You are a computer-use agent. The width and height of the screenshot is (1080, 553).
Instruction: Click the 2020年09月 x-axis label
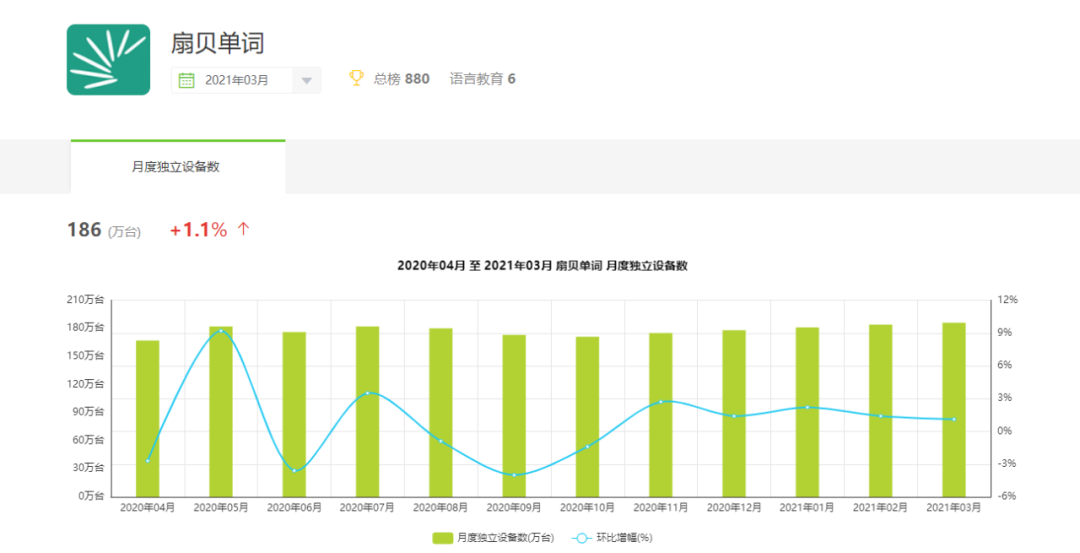coord(514,508)
